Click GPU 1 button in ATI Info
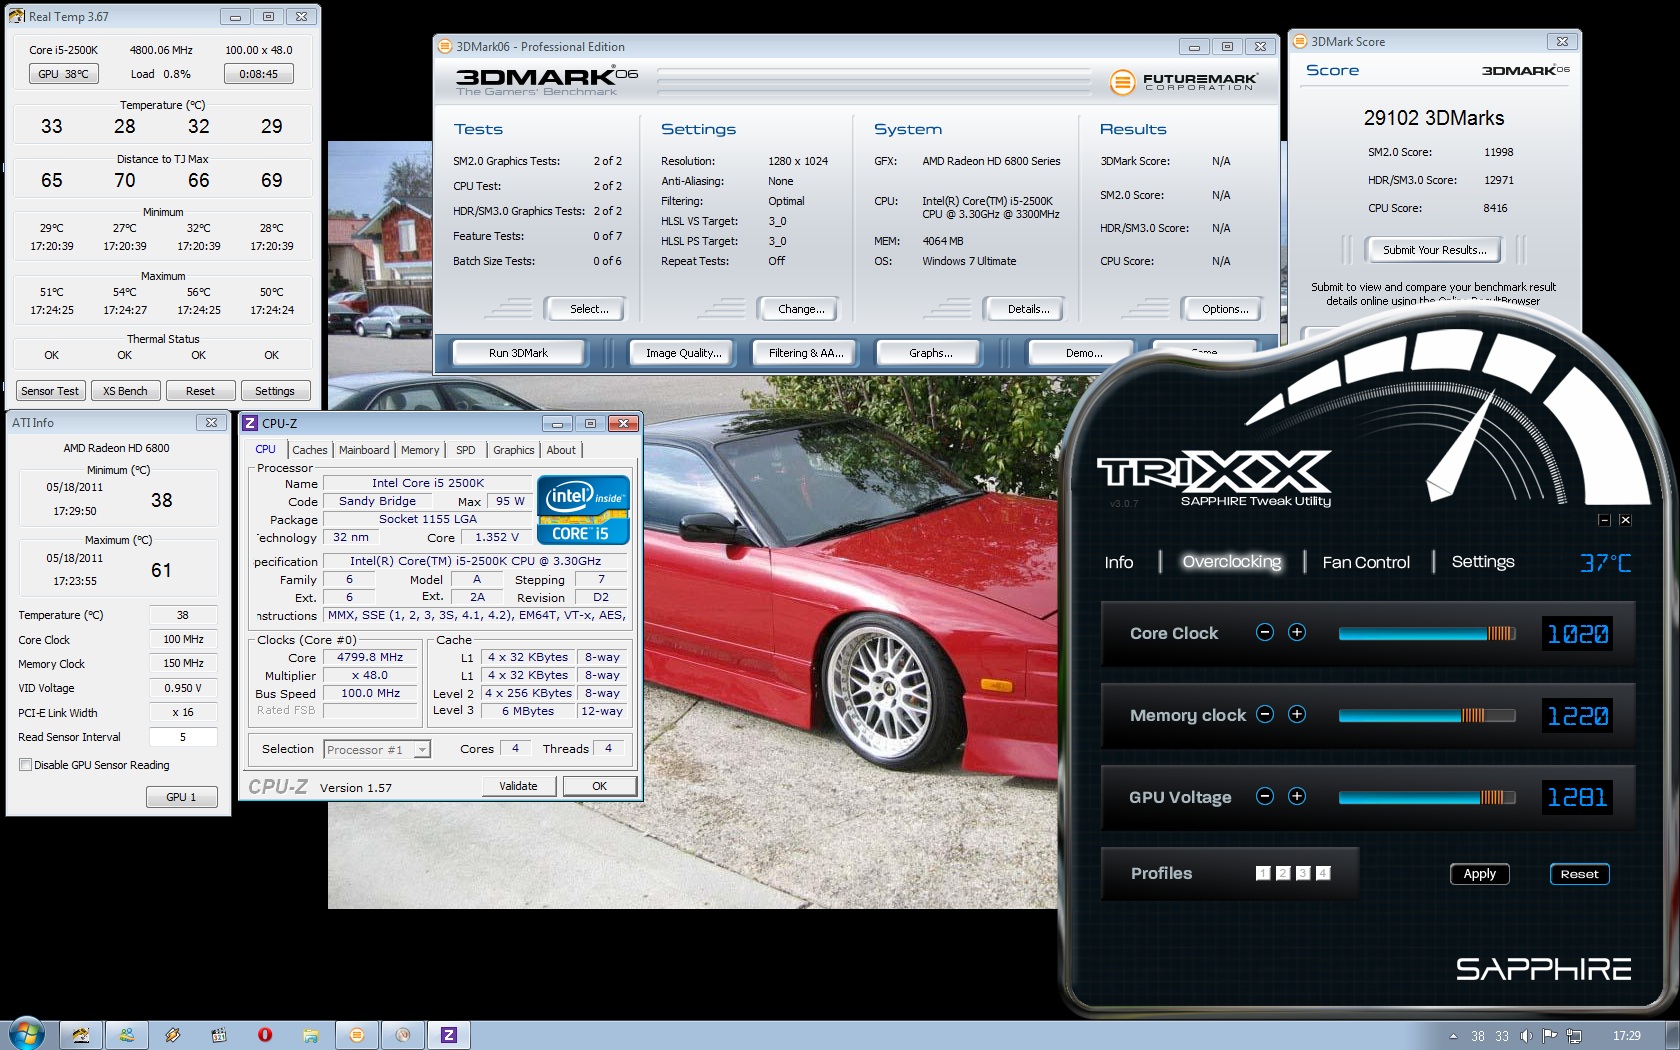 180,797
